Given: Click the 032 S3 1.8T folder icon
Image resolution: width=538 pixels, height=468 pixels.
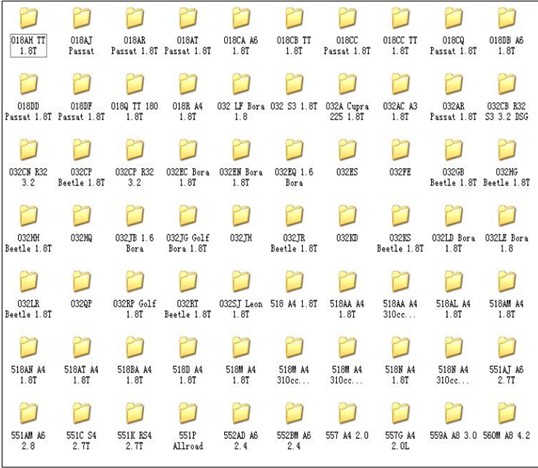Looking at the screenshot, I should click(294, 84).
